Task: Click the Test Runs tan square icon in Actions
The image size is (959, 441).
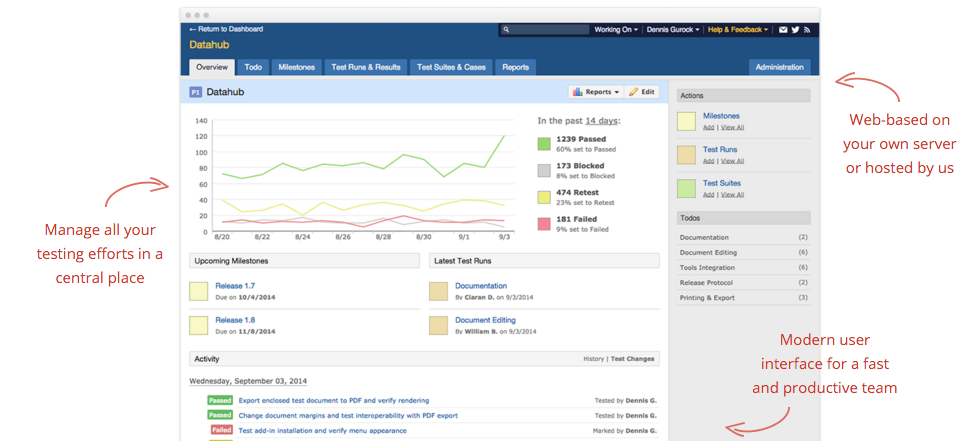Action: pos(686,155)
